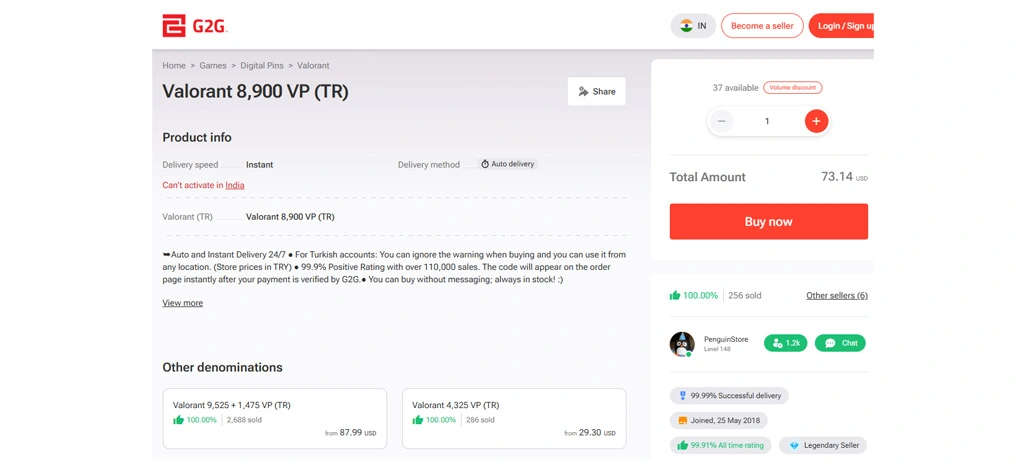The width and height of the screenshot is (1026, 466).
Task: Follow seller via 1.2k followers button
Action: [786, 343]
